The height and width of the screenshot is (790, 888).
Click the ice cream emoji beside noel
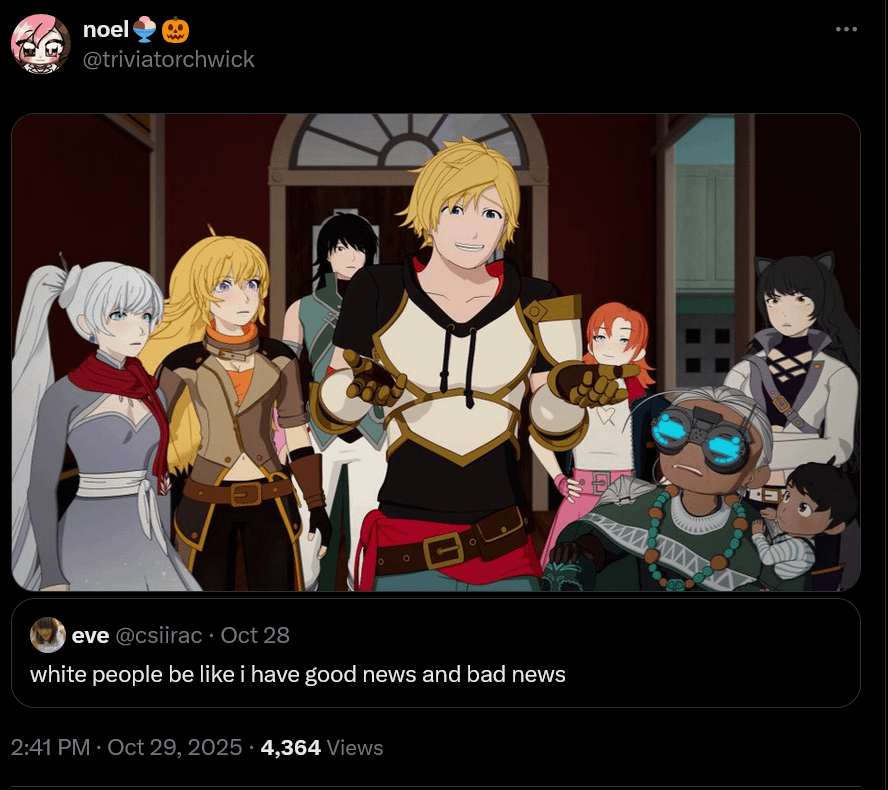pos(145,30)
